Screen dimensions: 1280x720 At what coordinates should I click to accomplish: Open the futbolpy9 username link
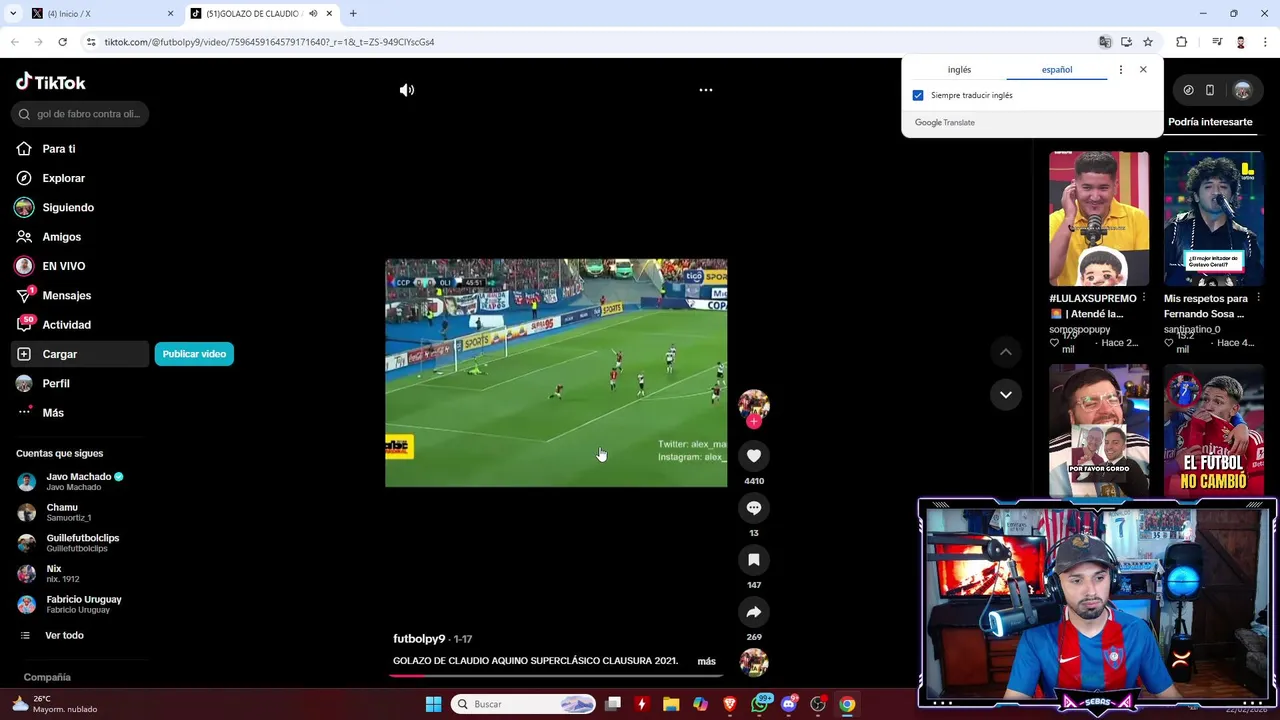(x=419, y=639)
